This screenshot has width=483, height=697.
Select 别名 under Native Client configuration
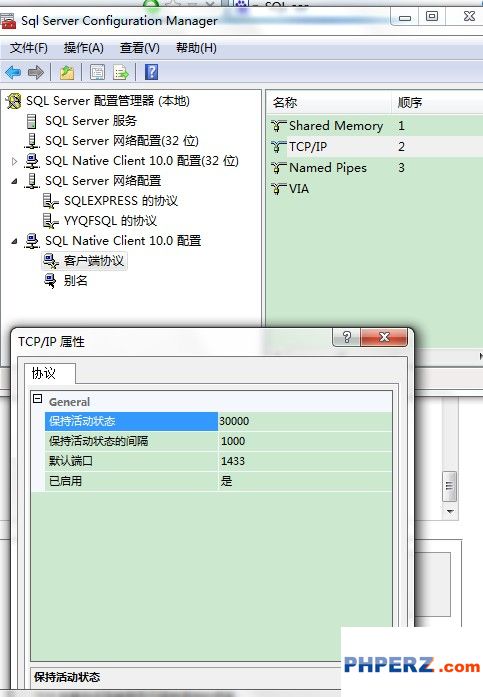click(x=76, y=280)
